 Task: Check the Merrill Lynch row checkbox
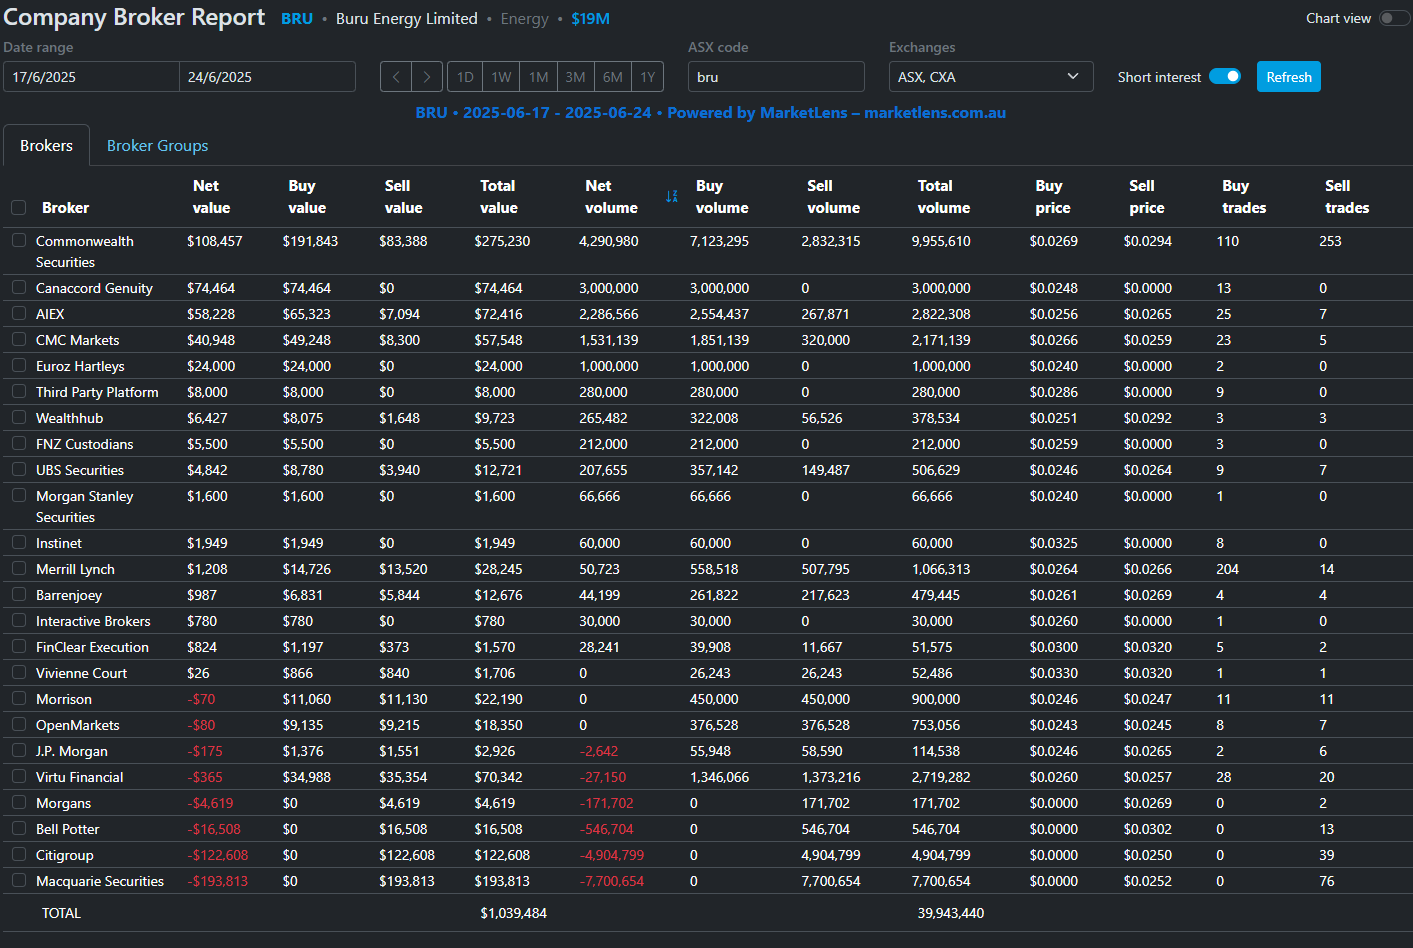[19, 568]
